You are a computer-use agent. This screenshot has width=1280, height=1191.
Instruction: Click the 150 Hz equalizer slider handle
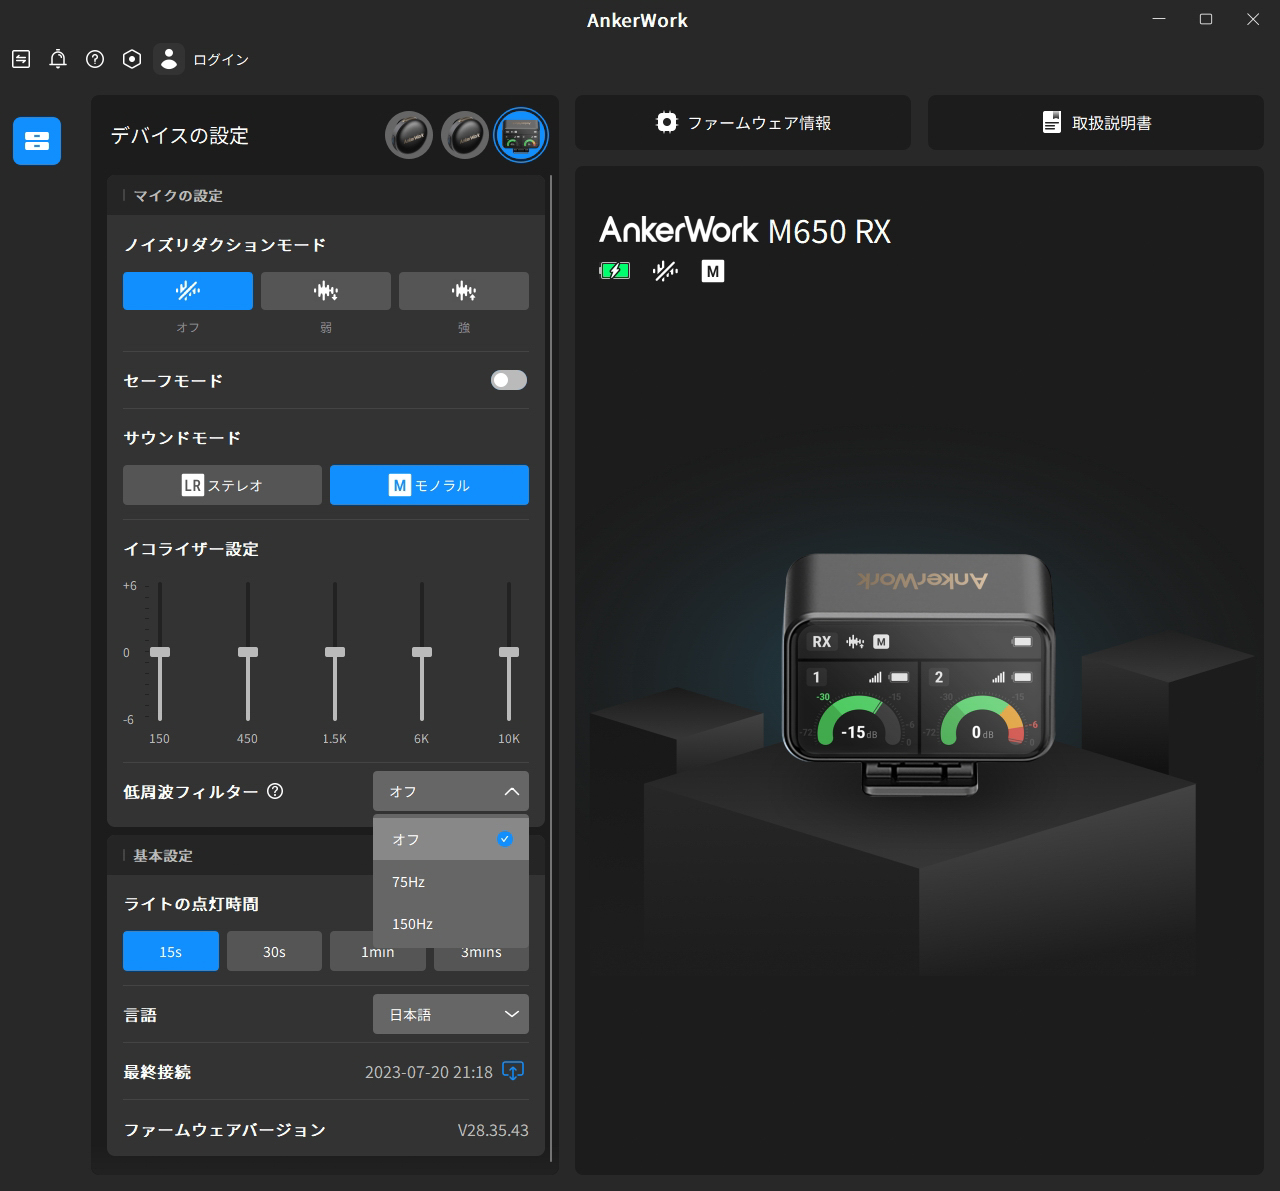(160, 652)
